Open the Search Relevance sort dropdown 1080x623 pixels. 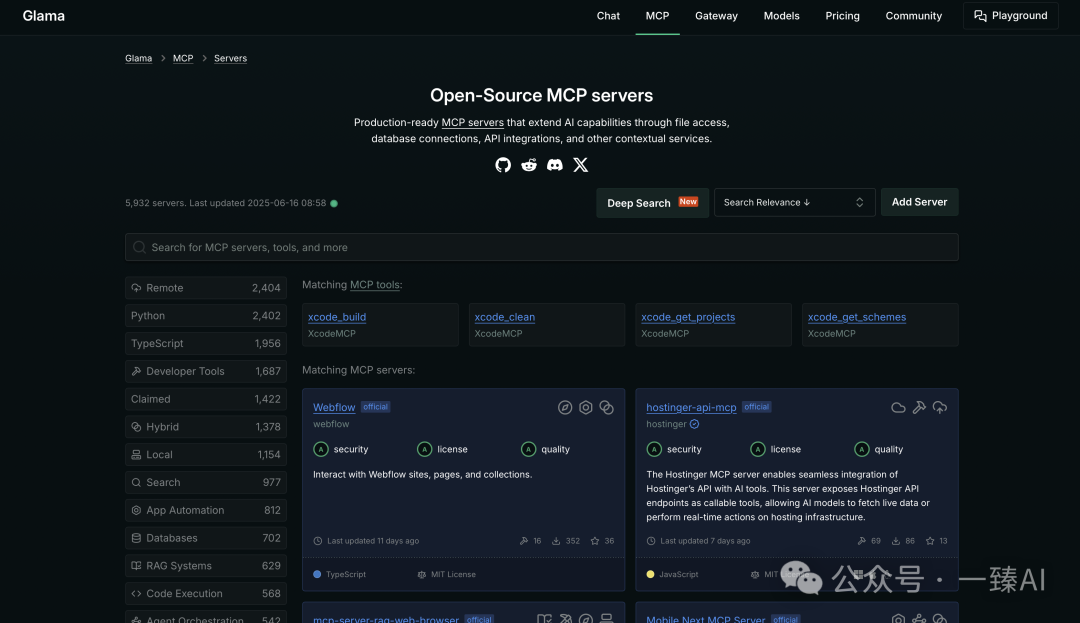click(x=794, y=202)
